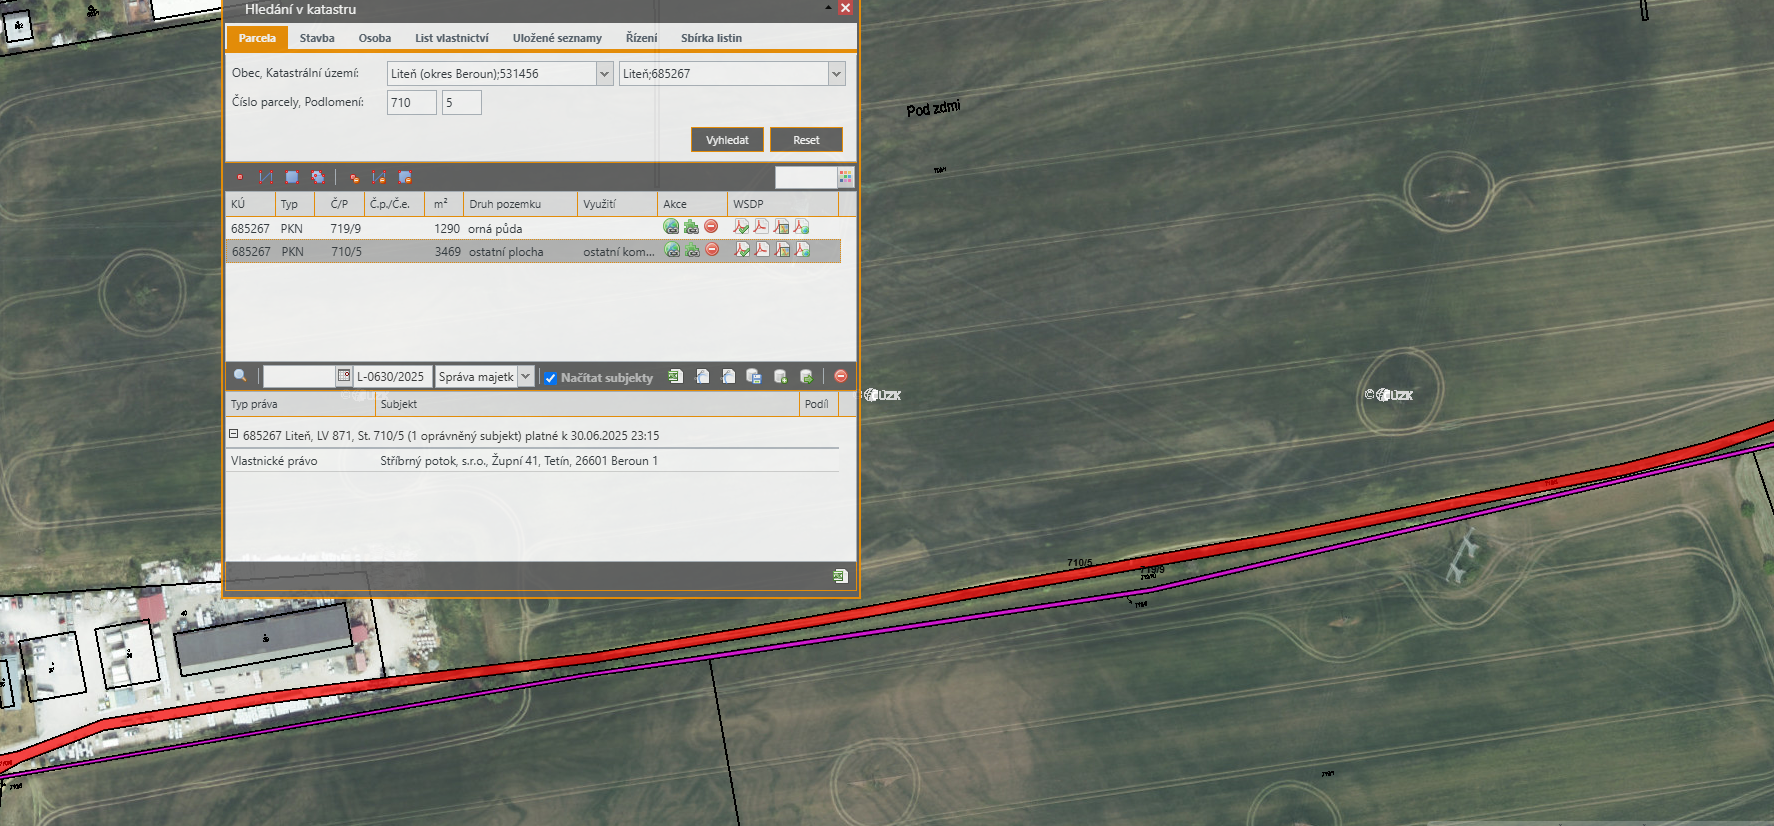
Task: Click the magnifier icon in ownership toolbar
Action: (240, 376)
